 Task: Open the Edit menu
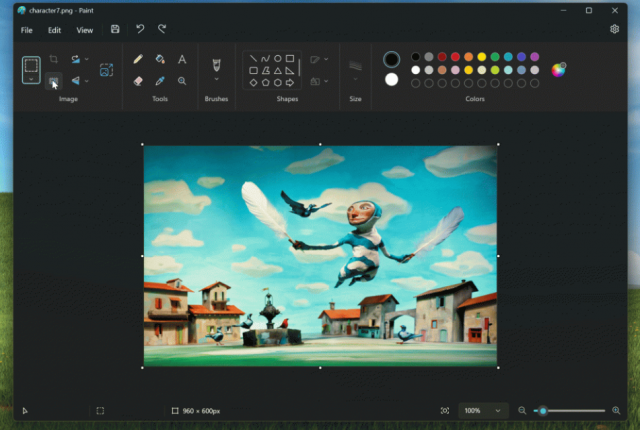click(x=54, y=30)
